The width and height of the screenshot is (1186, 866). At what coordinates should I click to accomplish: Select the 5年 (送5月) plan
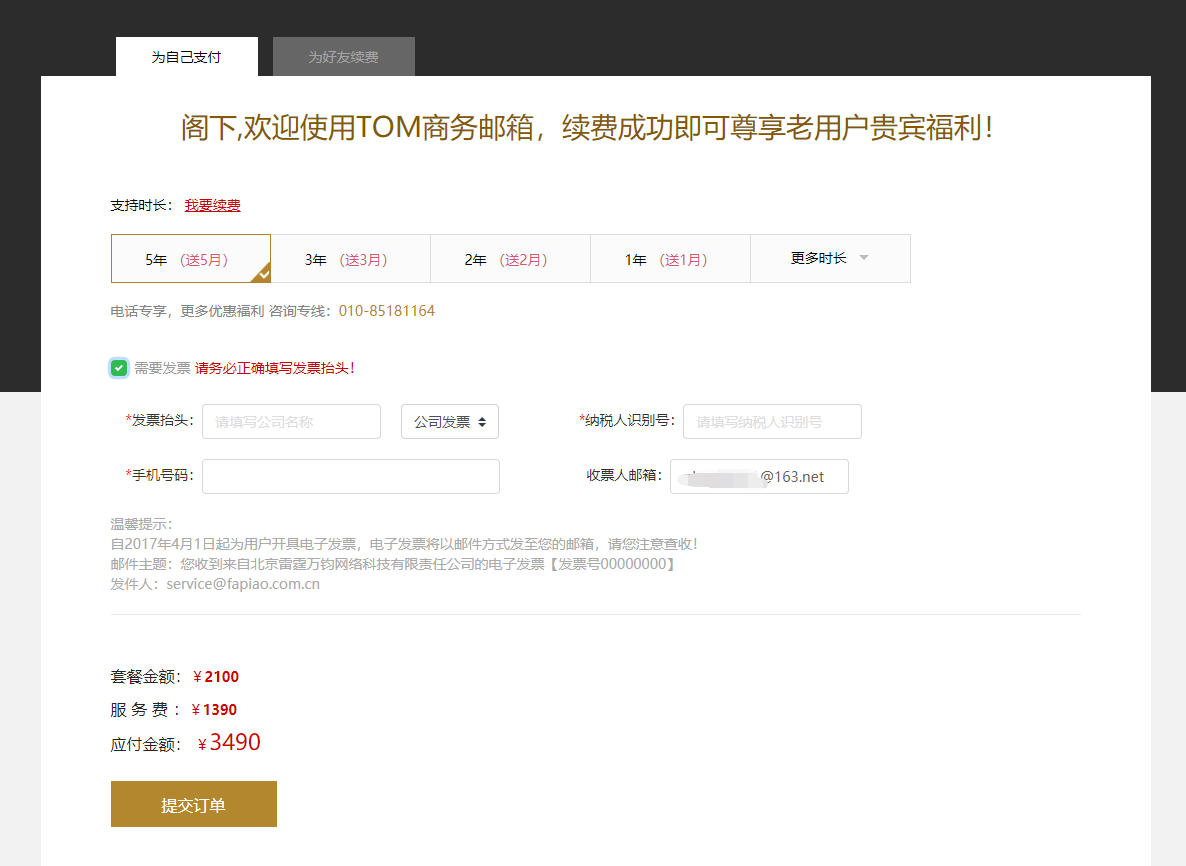pos(191,259)
